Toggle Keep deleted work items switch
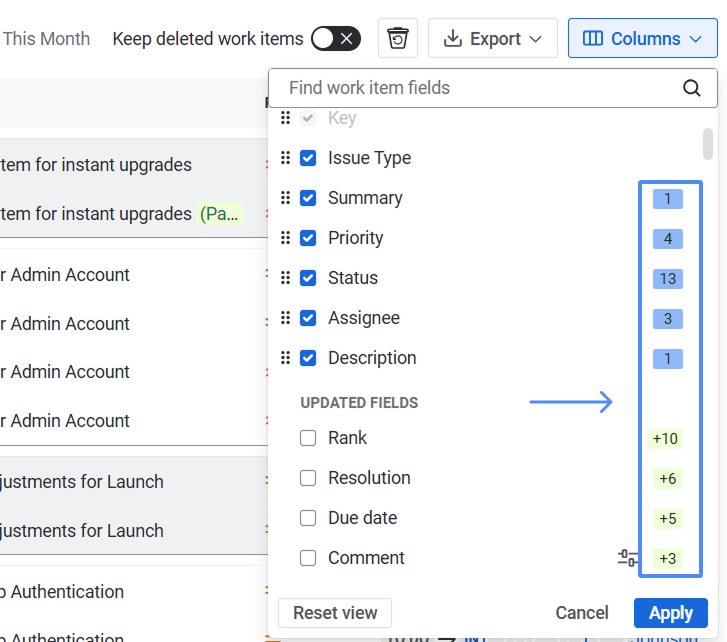Screen dimensions: 727x642 335,39
